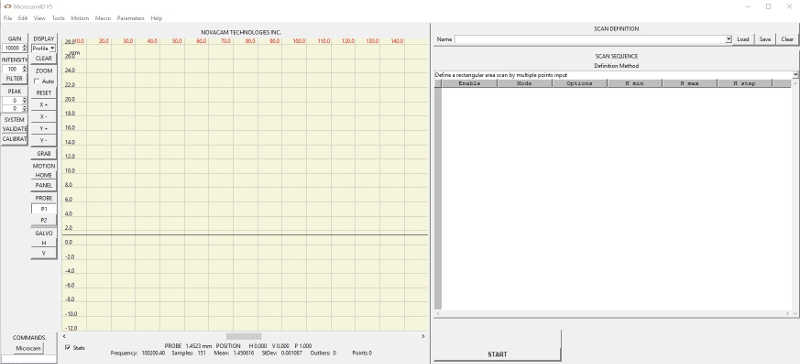Select probe P2
Screen dimensions: 800x364
coord(44,220)
